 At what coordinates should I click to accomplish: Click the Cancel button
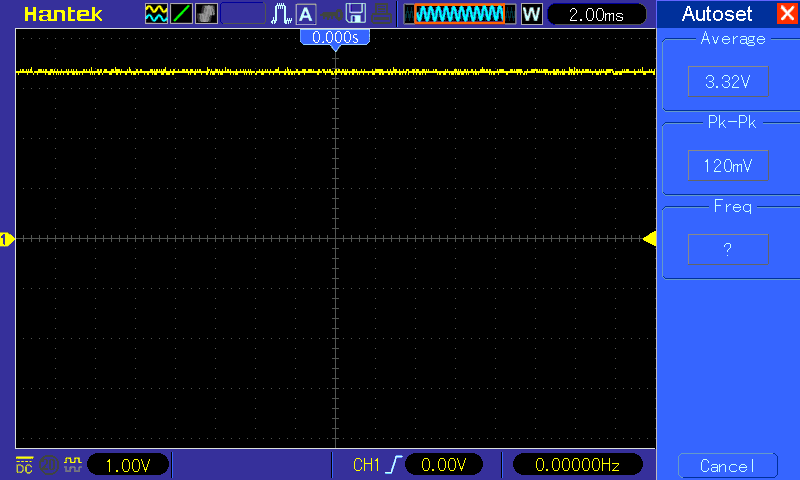tap(728, 466)
